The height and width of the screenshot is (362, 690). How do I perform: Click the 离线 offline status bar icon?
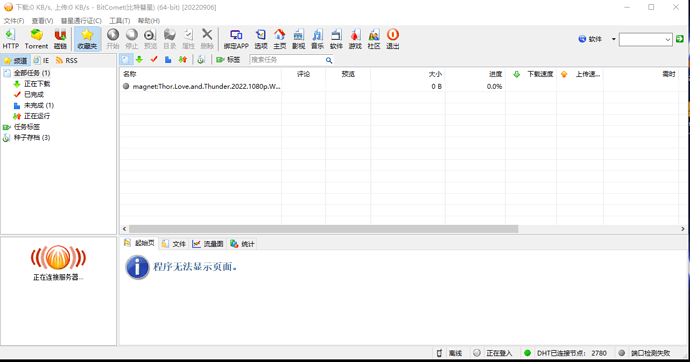[x=439, y=353]
